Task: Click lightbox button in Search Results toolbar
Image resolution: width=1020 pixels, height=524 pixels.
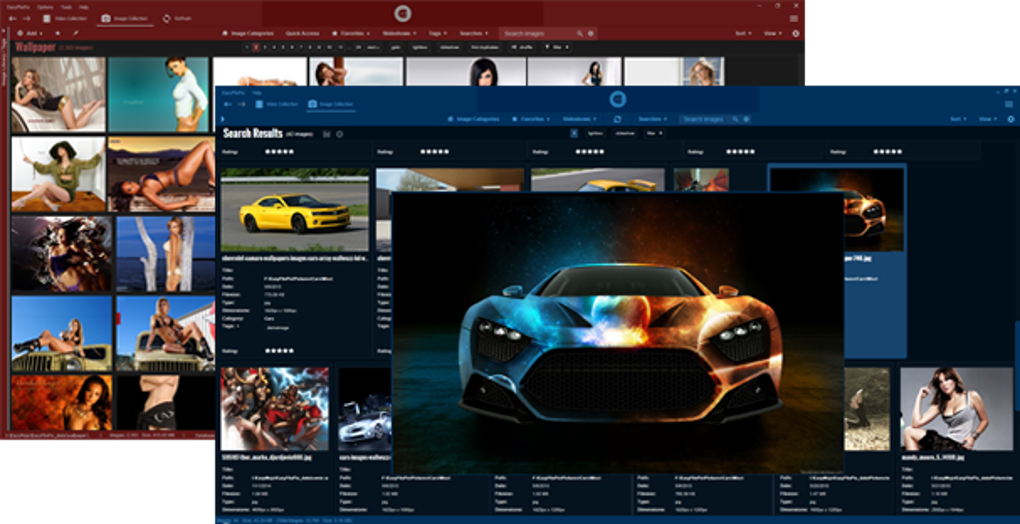Action: [595, 133]
